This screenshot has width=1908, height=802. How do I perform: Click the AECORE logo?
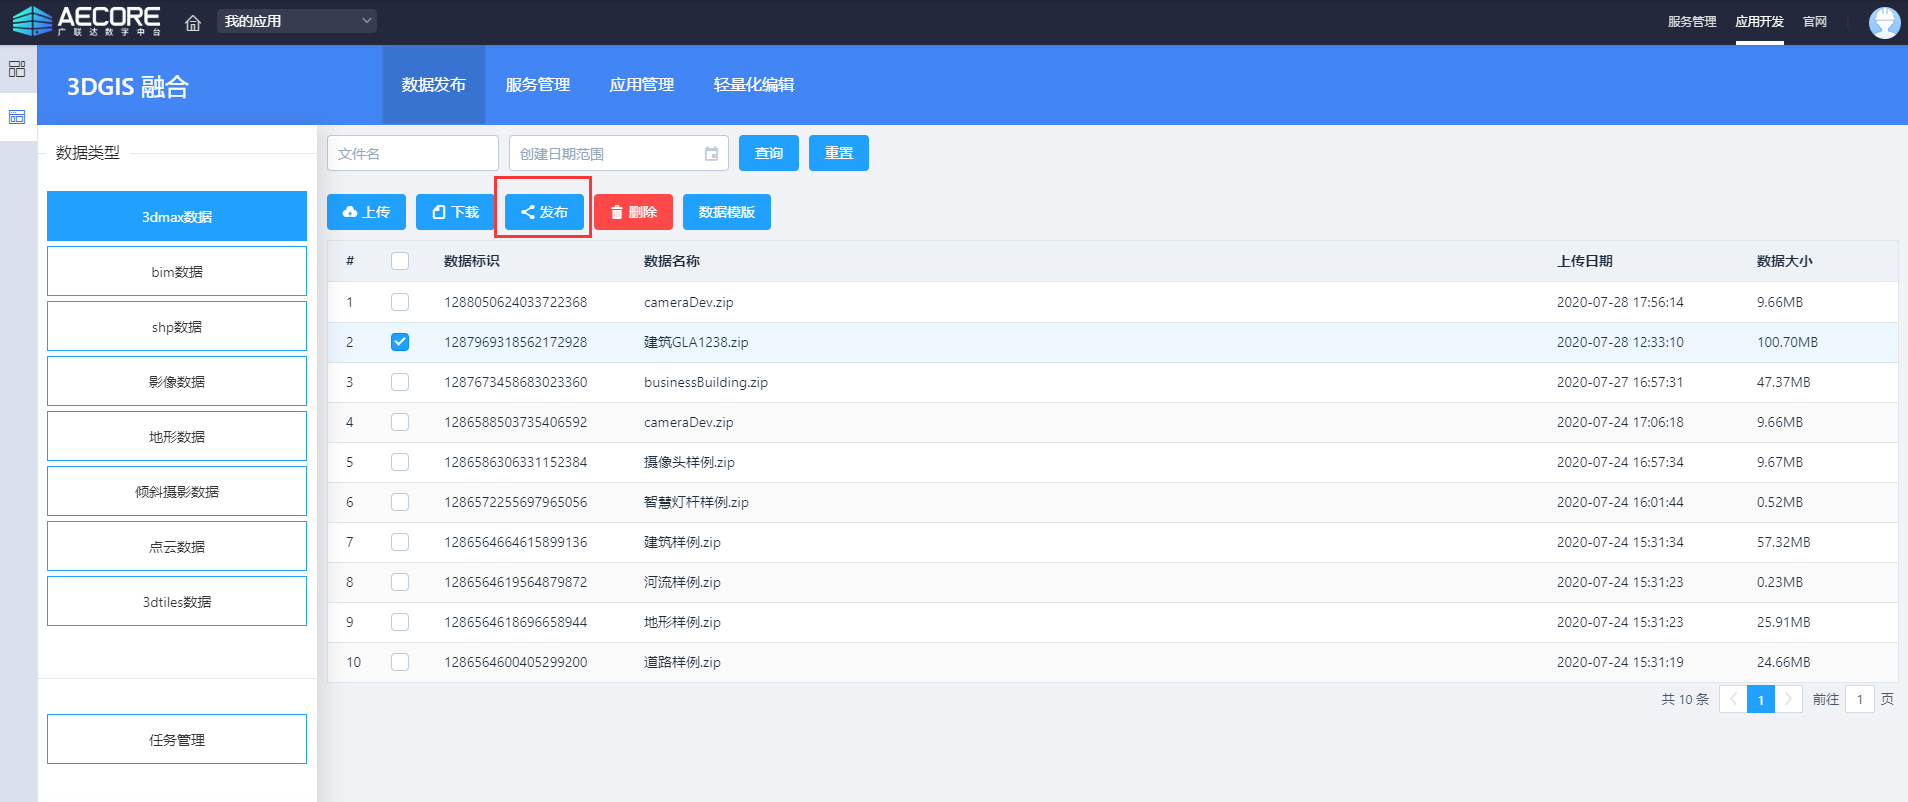[x=86, y=21]
